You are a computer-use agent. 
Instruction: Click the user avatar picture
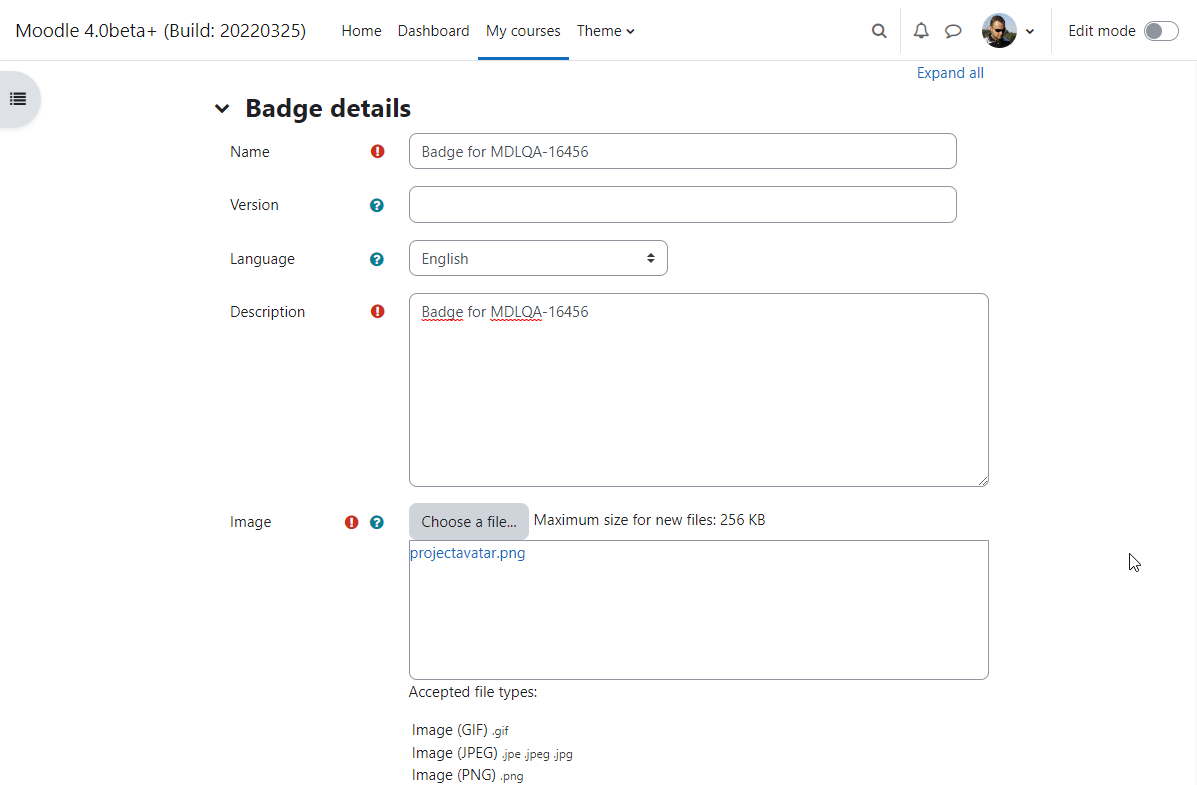click(999, 31)
